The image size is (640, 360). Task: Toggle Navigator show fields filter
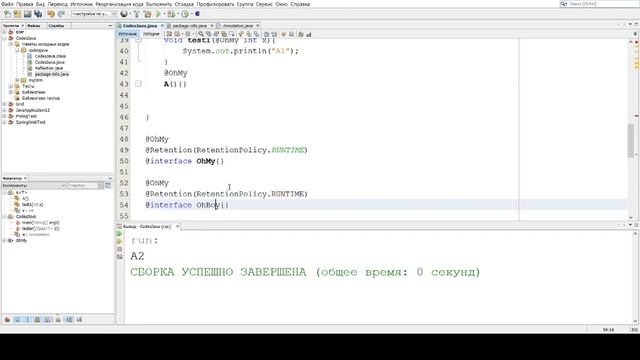click(18, 320)
